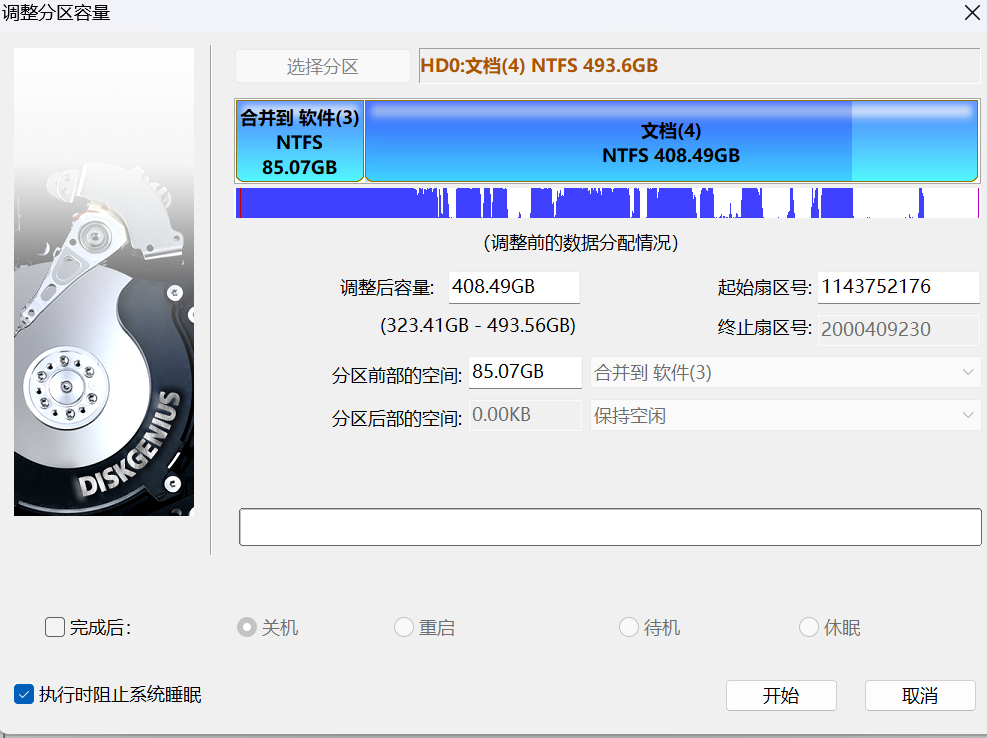987x738 pixels.
Task: Click the 终止扇区号 field showing 2000409230
Action: click(899, 329)
